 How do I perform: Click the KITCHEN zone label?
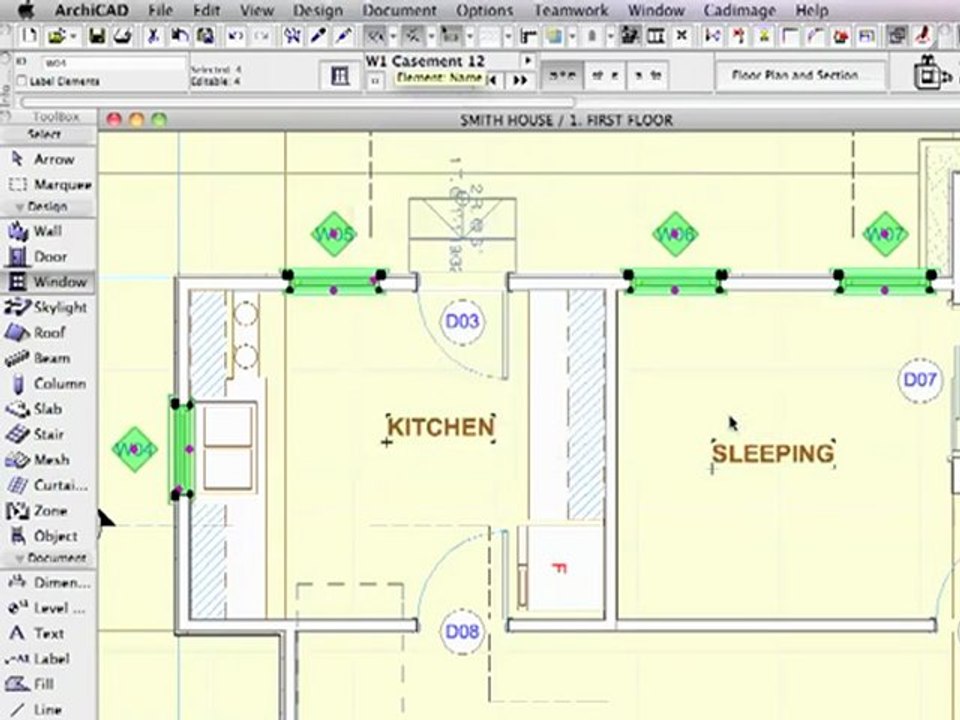[x=441, y=427]
